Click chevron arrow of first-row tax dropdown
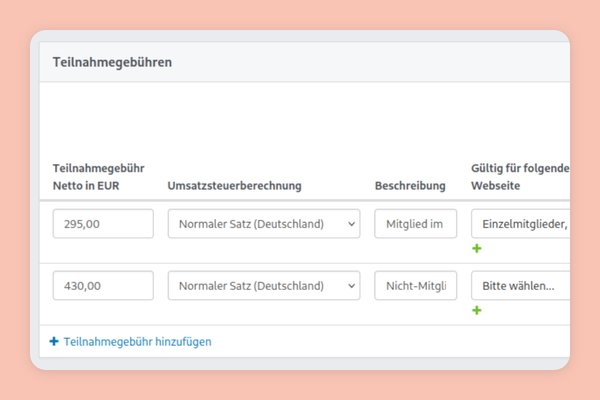 pyautogui.click(x=350, y=224)
